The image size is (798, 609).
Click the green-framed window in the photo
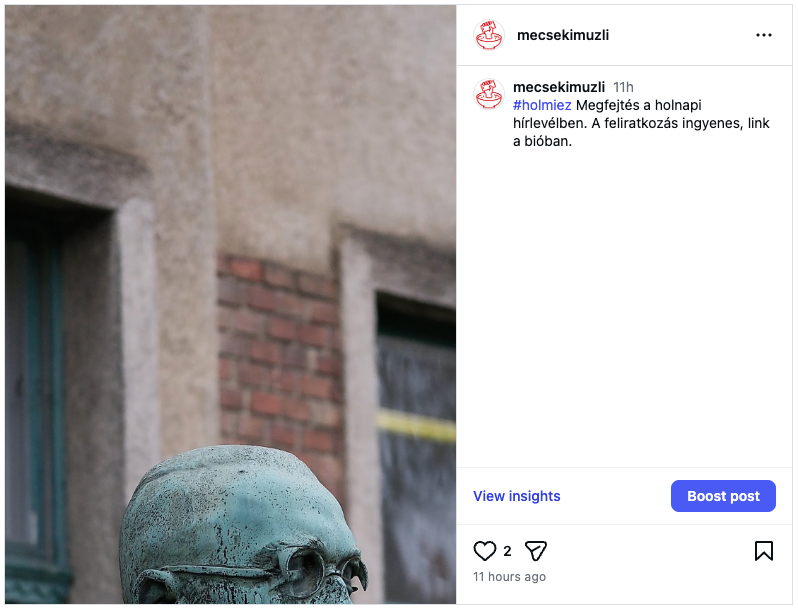[x=36, y=397]
